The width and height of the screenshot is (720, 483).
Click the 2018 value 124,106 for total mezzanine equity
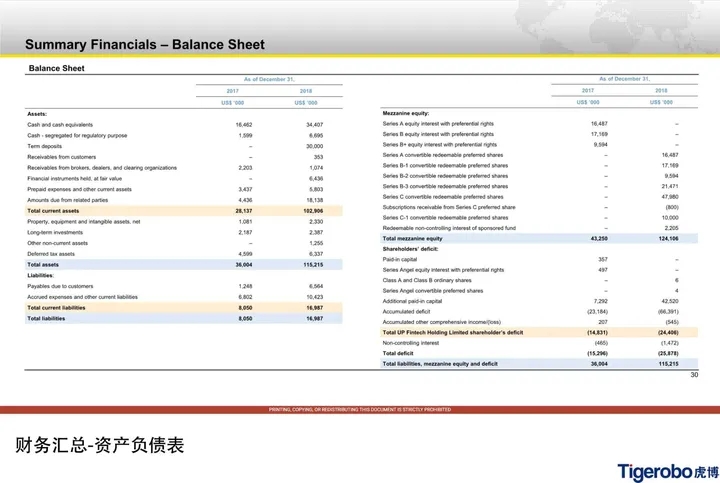tap(669, 239)
